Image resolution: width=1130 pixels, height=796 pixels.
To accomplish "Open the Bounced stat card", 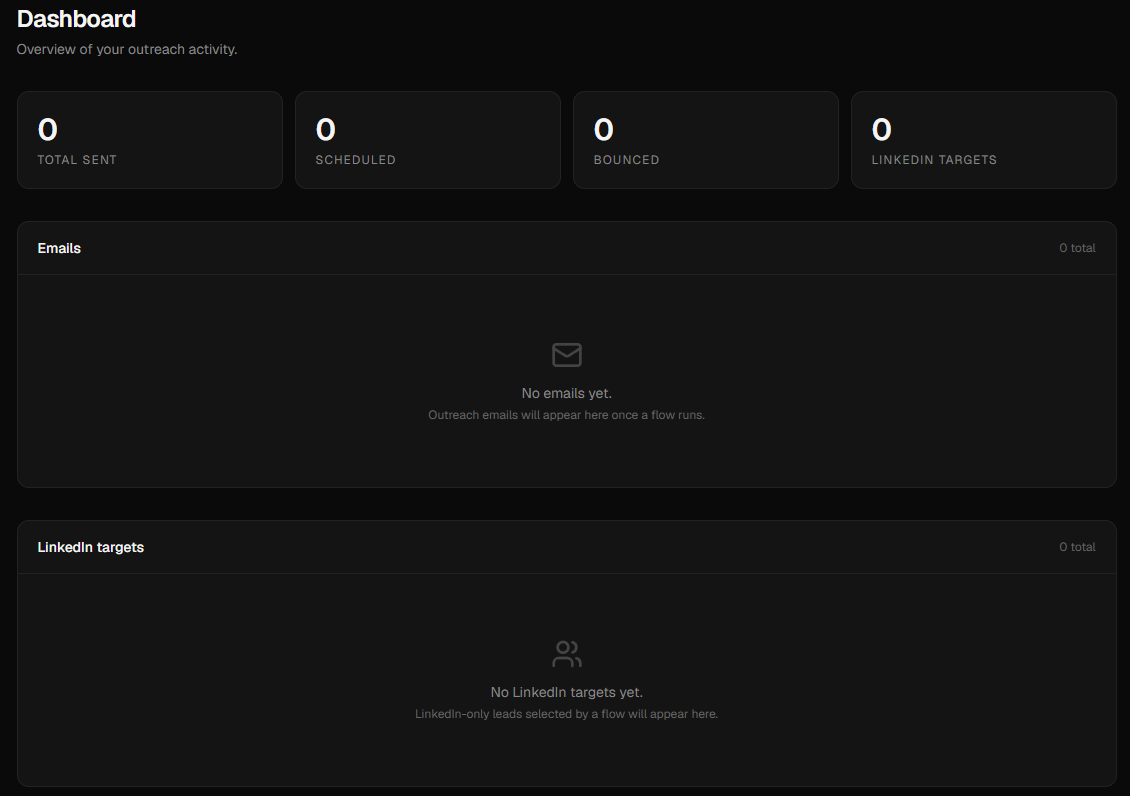I will pos(706,140).
